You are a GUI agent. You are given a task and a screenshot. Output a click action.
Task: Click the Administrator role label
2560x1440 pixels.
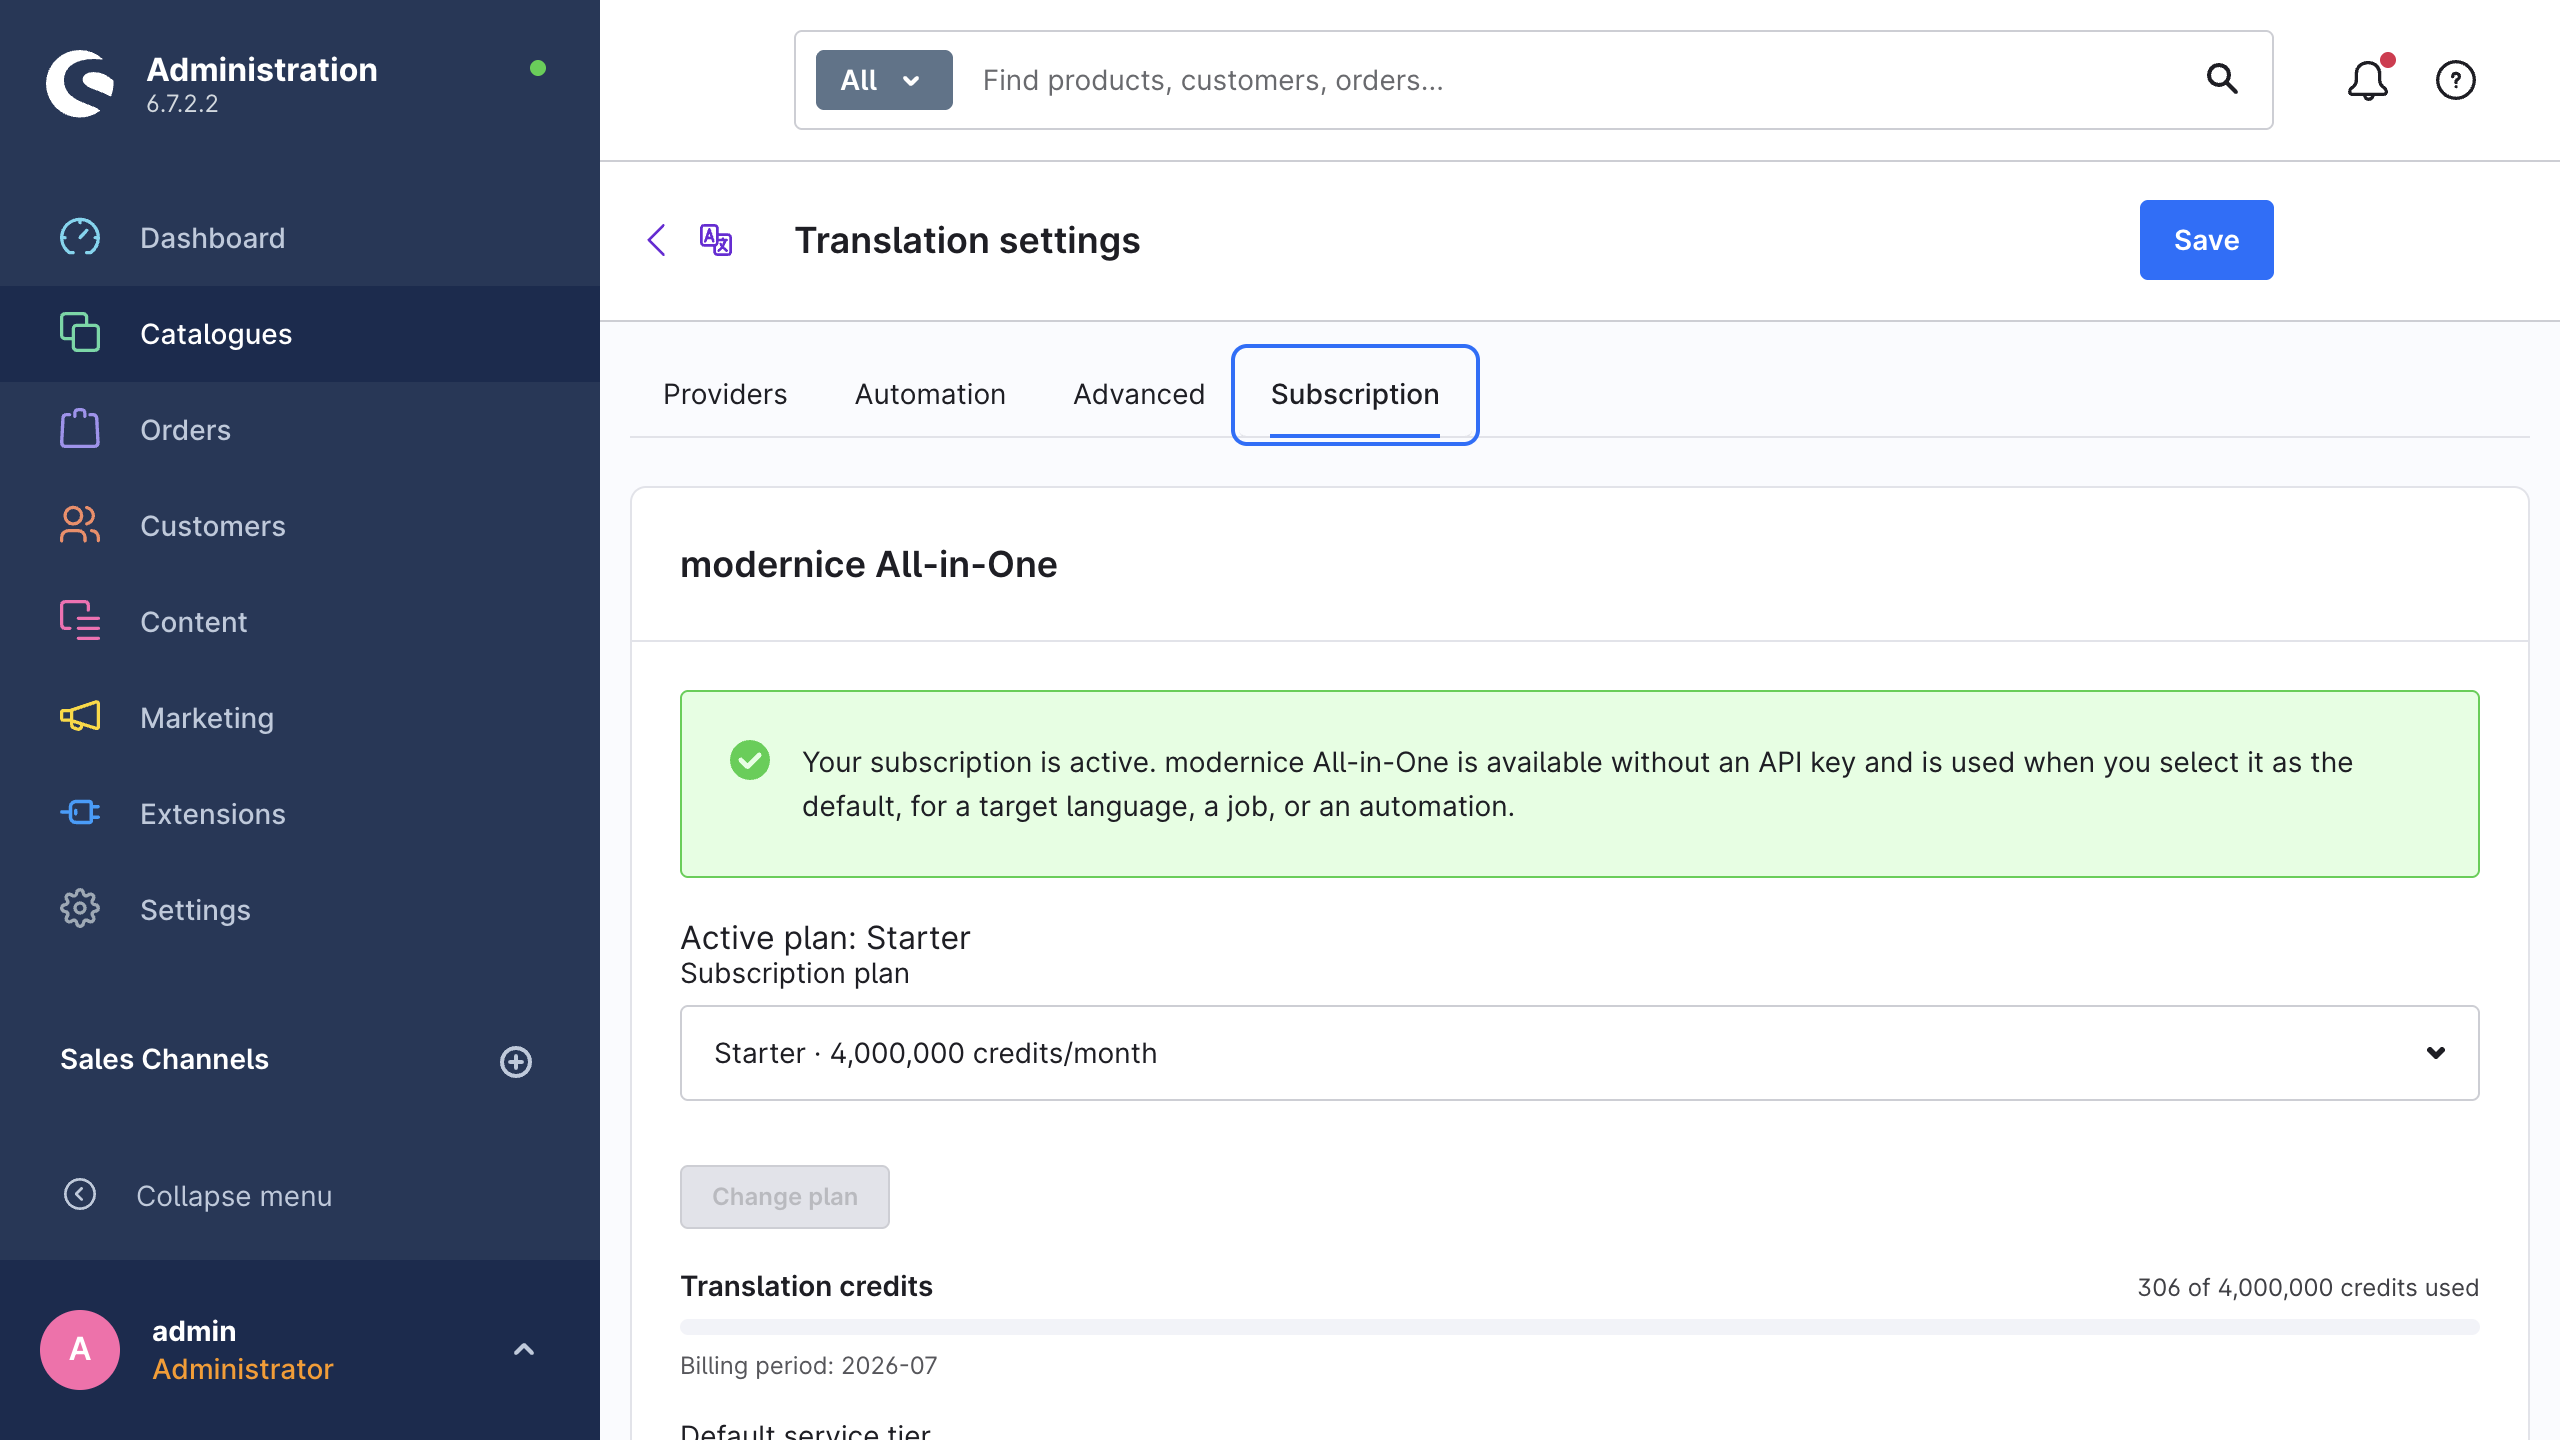tap(242, 1369)
